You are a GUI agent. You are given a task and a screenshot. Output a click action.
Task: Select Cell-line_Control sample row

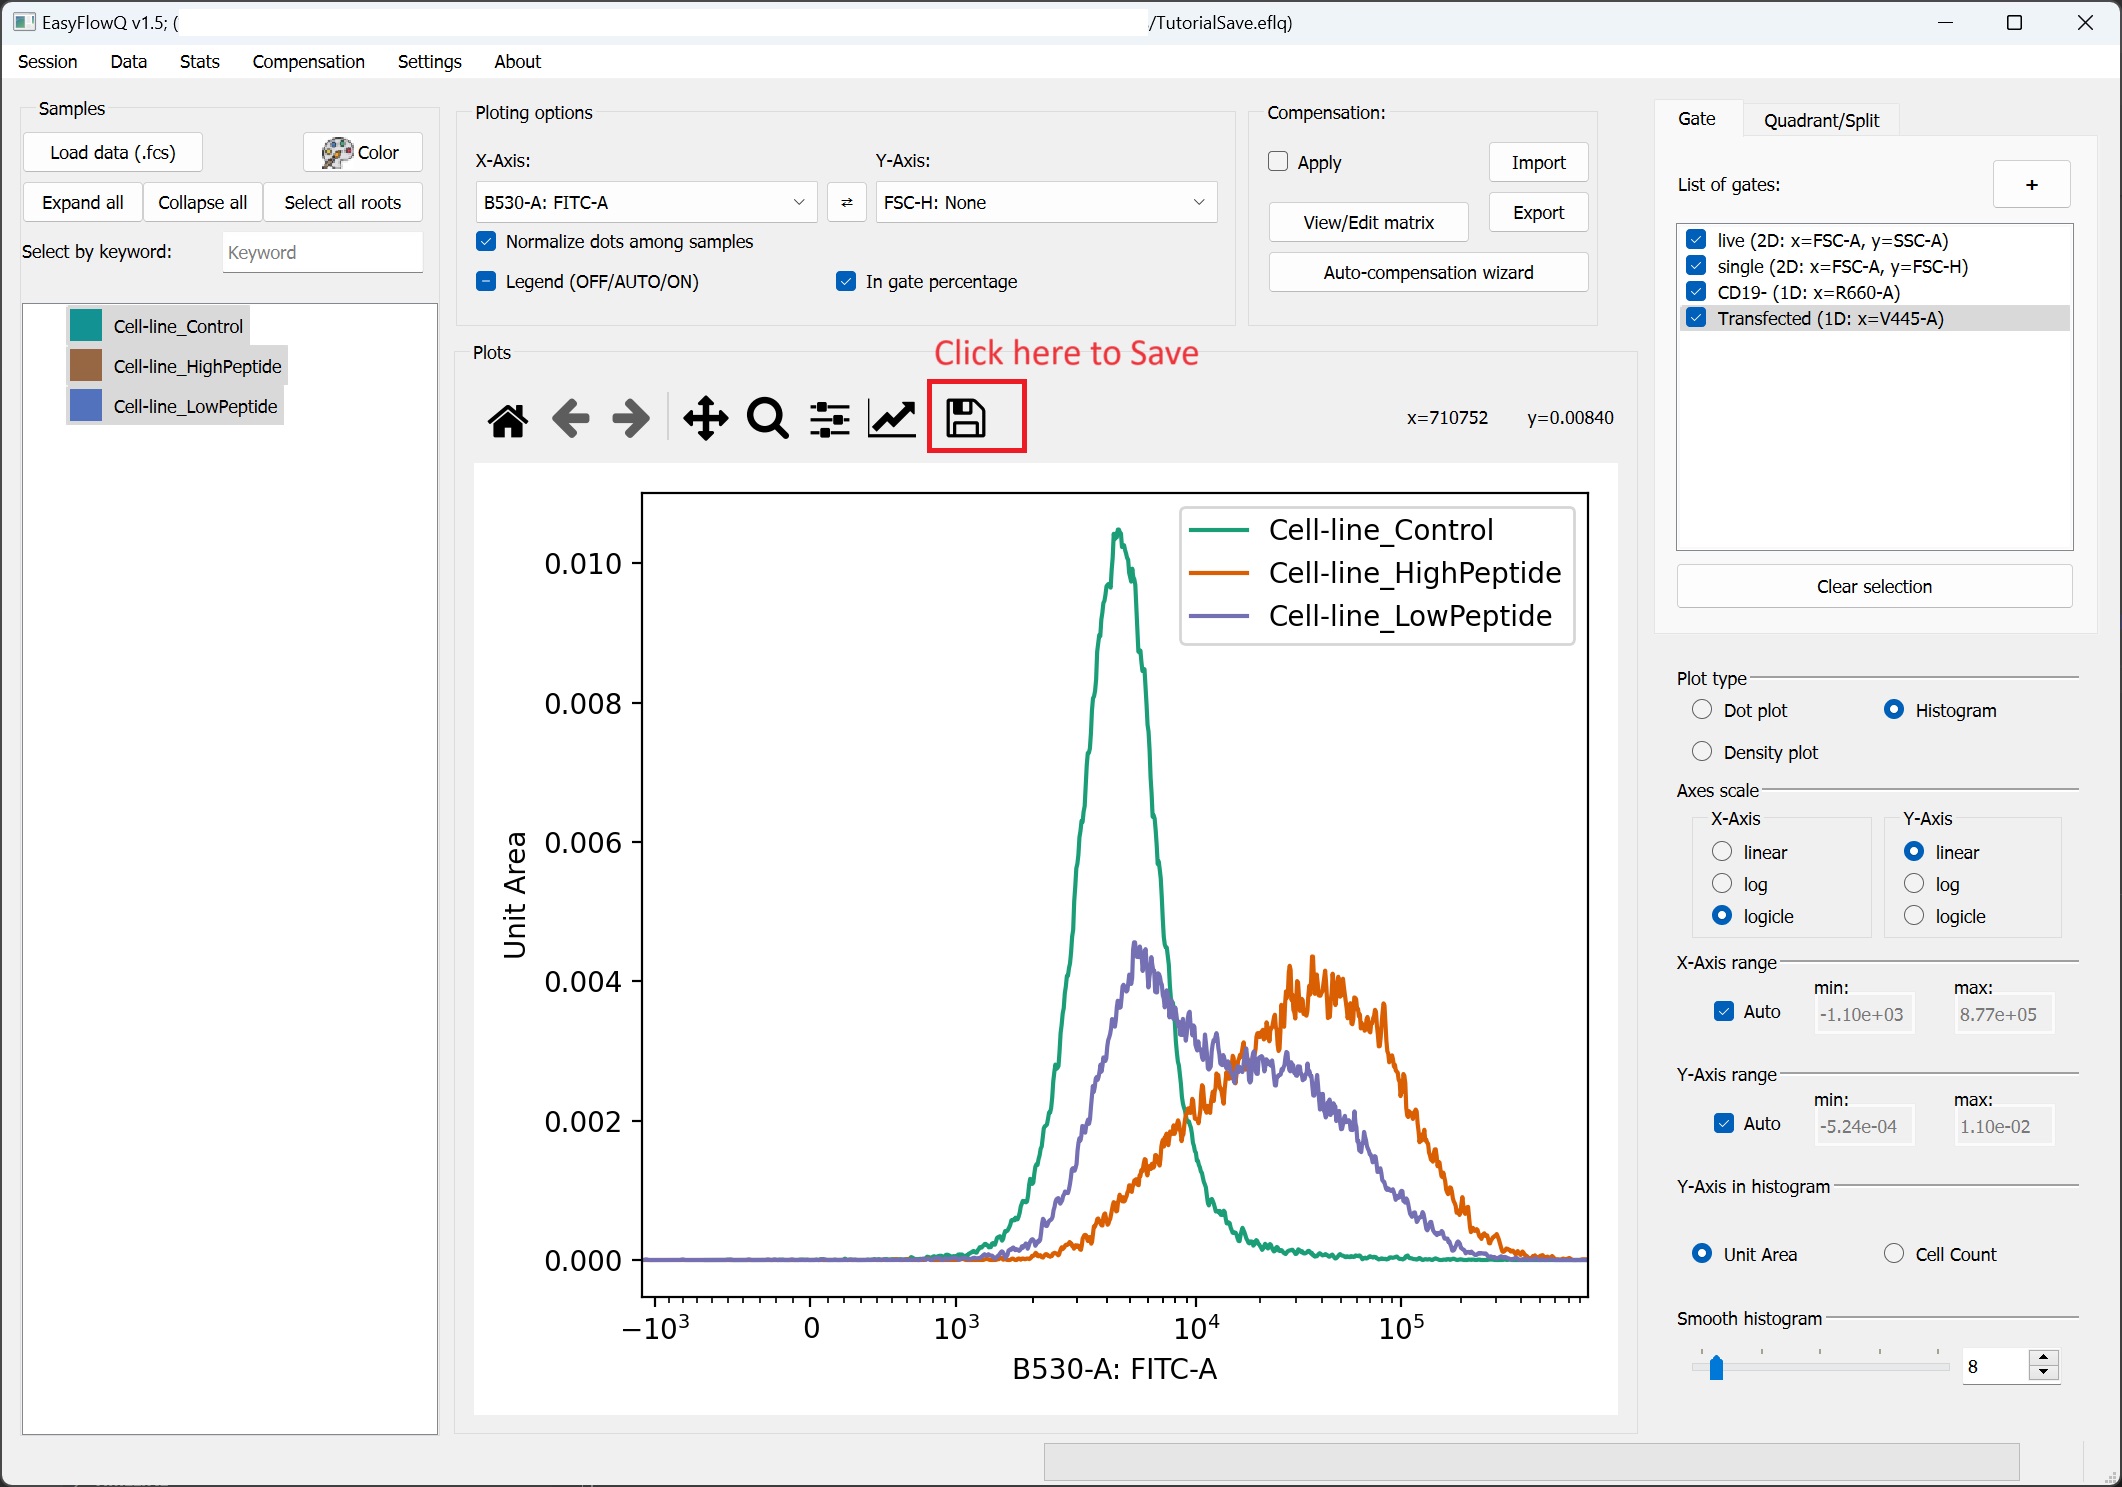pos(158,326)
